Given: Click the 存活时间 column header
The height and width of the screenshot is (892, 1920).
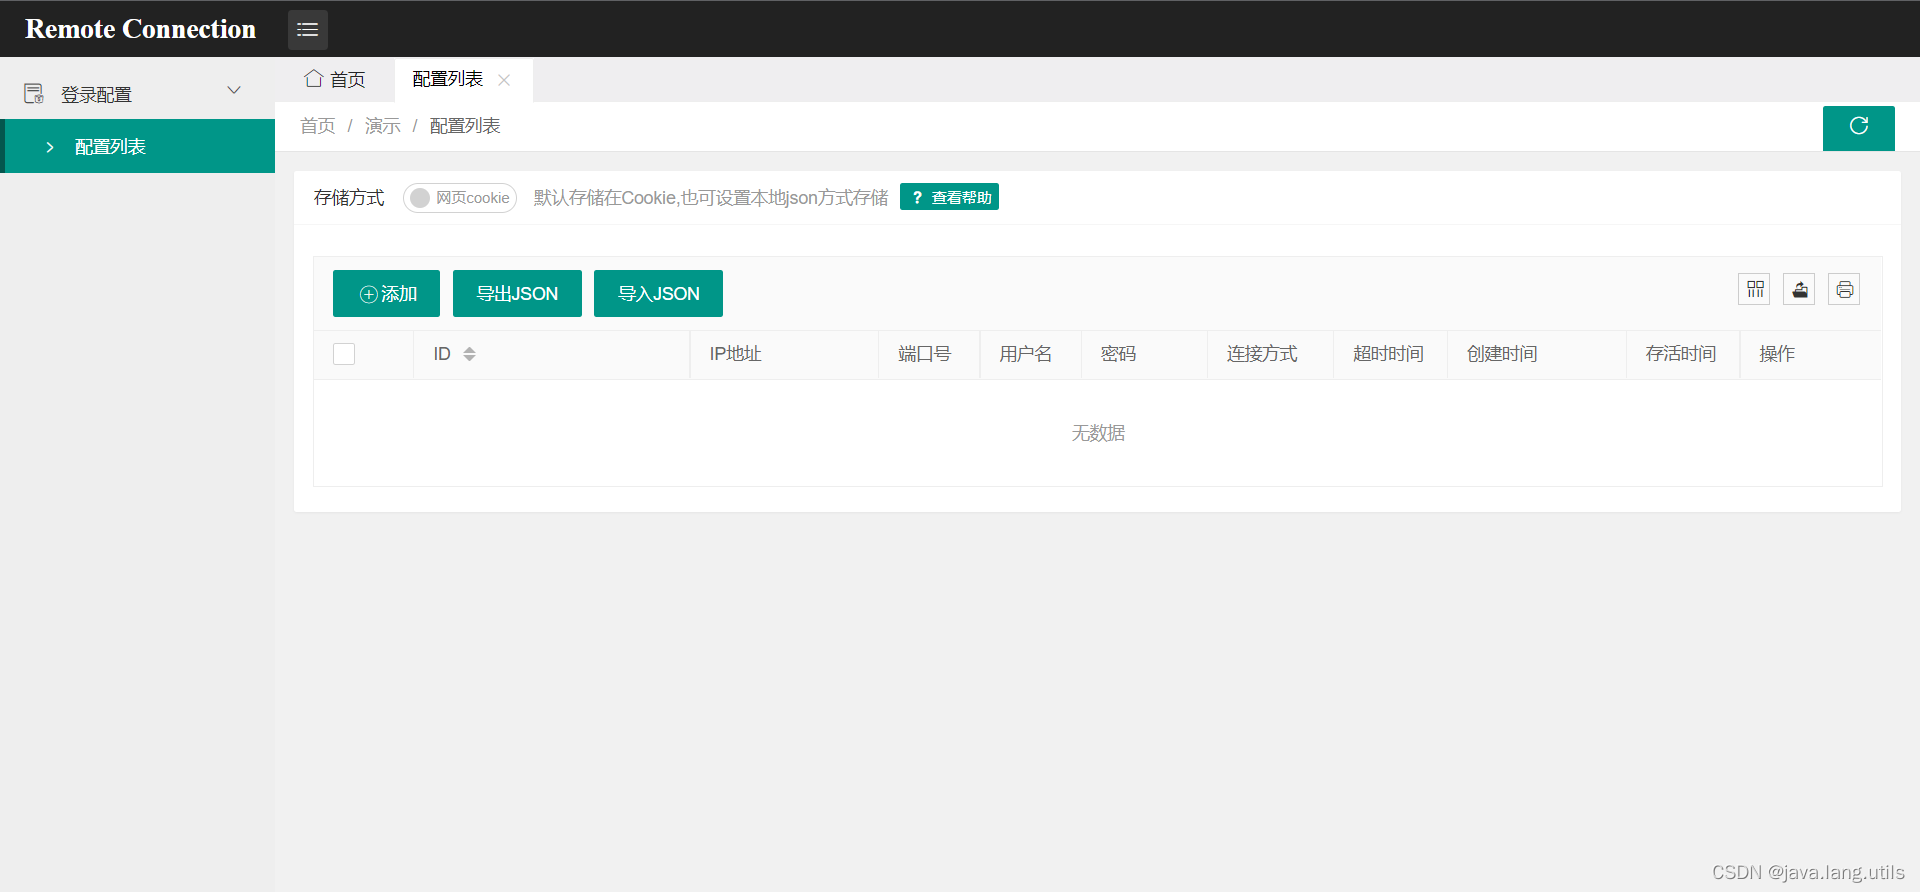Looking at the screenshot, I should point(1681,354).
